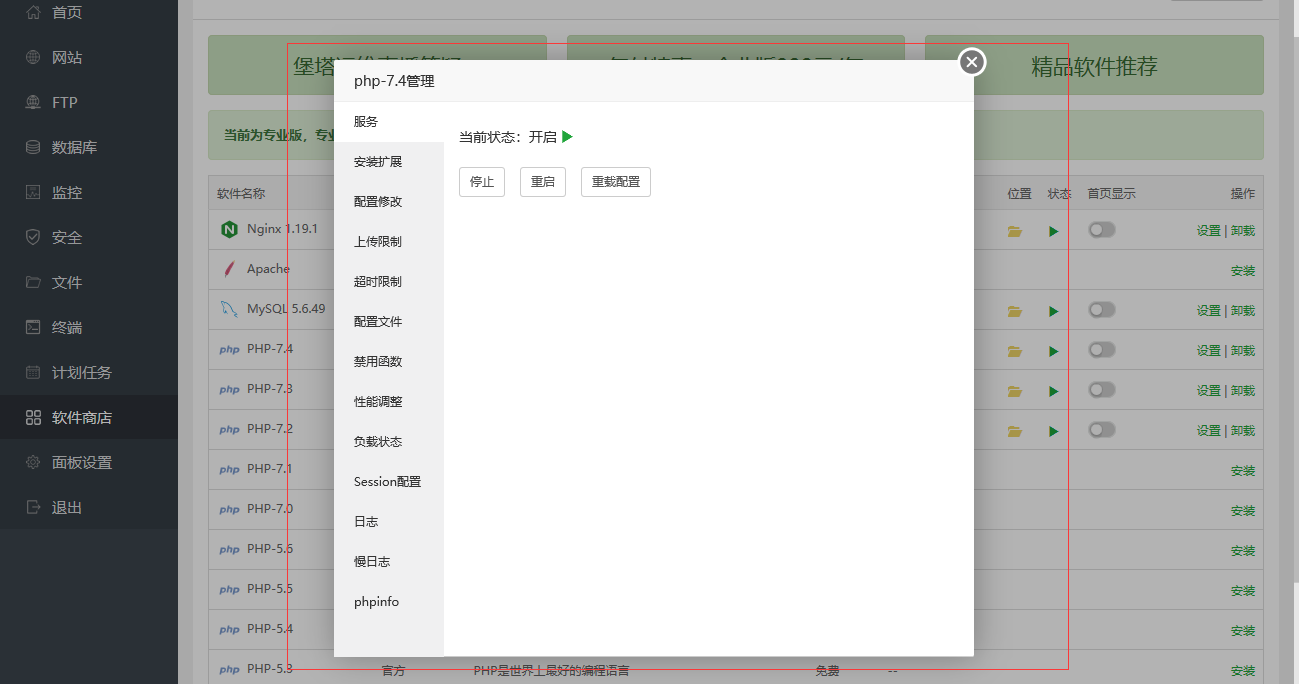Viewport: 1299px width, 684px height.
Task: Show the phpinfo tab
Action: tap(389, 602)
